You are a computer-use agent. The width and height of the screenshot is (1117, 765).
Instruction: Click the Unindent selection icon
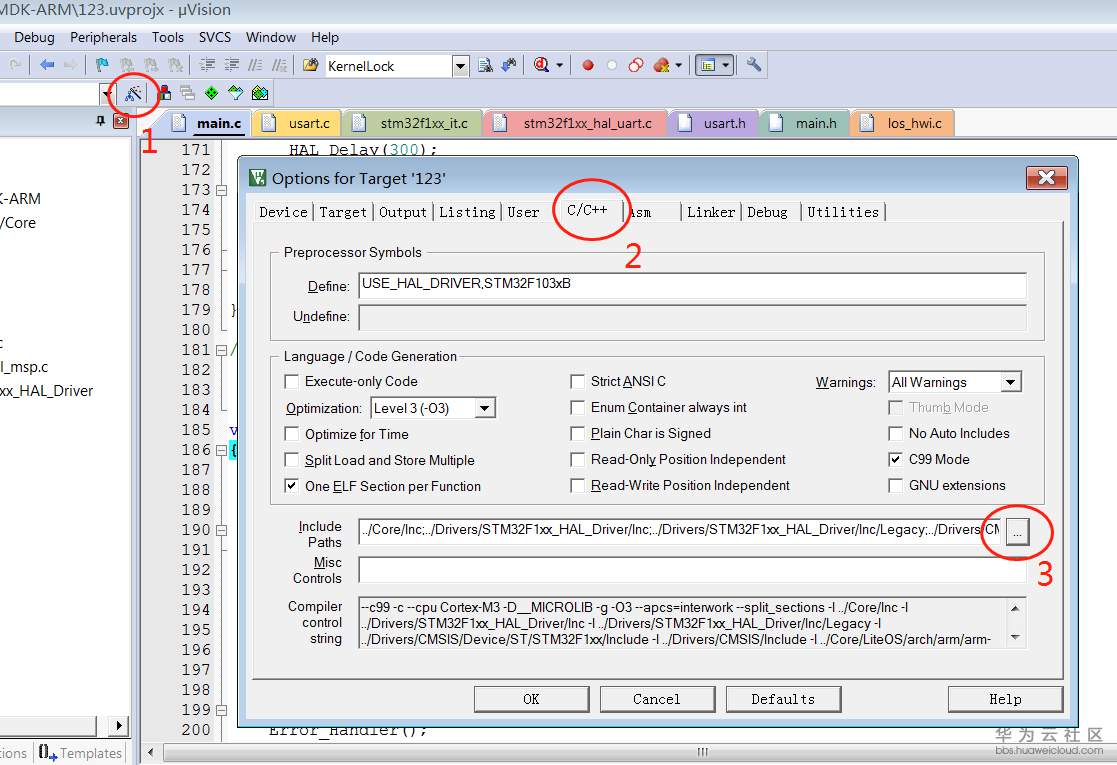232,66
